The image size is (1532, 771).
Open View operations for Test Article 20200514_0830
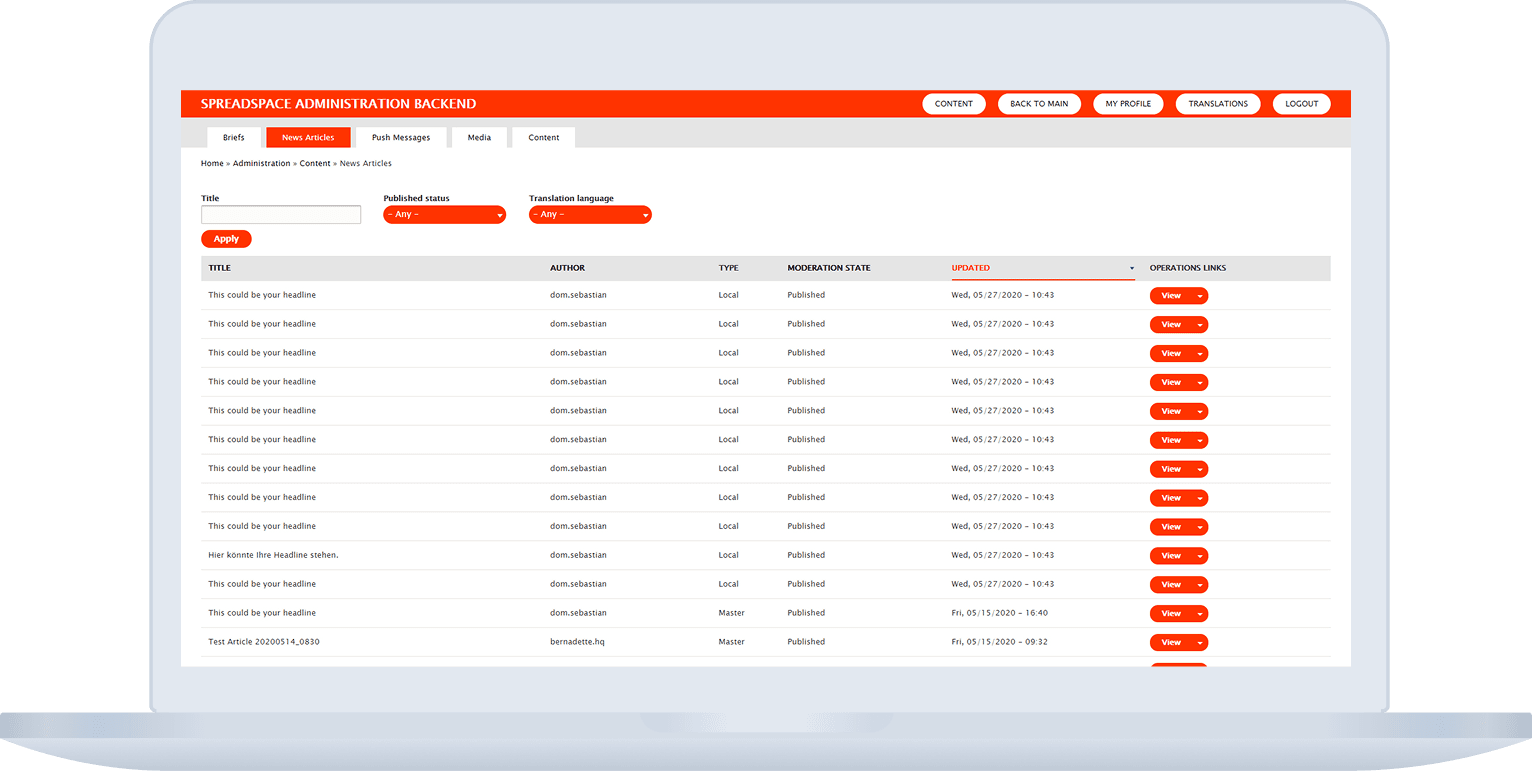pyautogui.click(x=1199, y=642)
